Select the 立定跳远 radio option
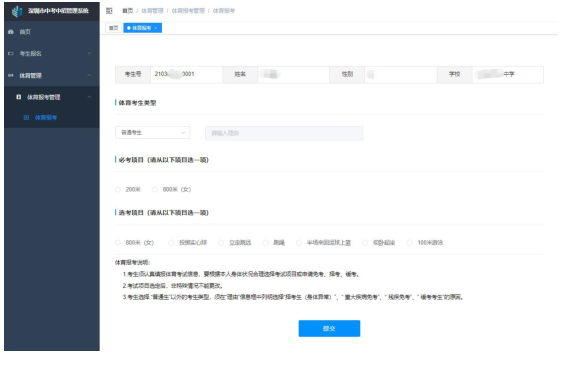563x366 pixels. coord(221,243)
